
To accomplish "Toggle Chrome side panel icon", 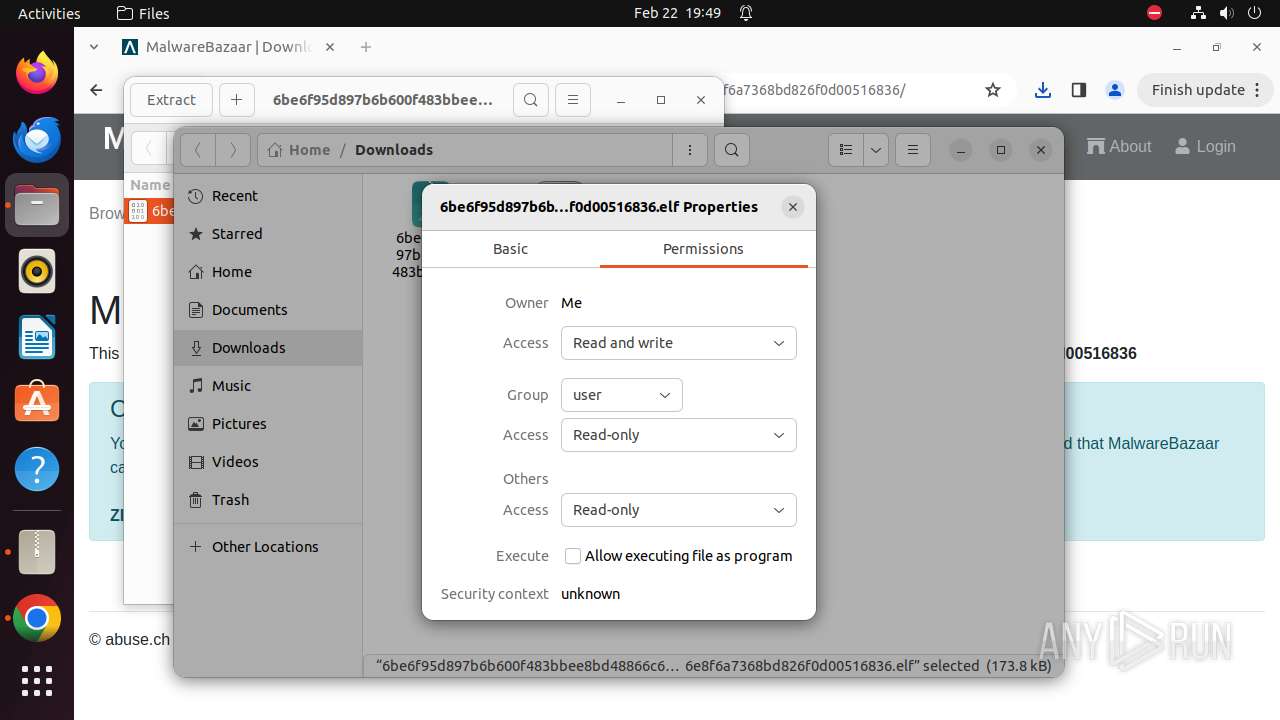I will [x=1078, y=90].
